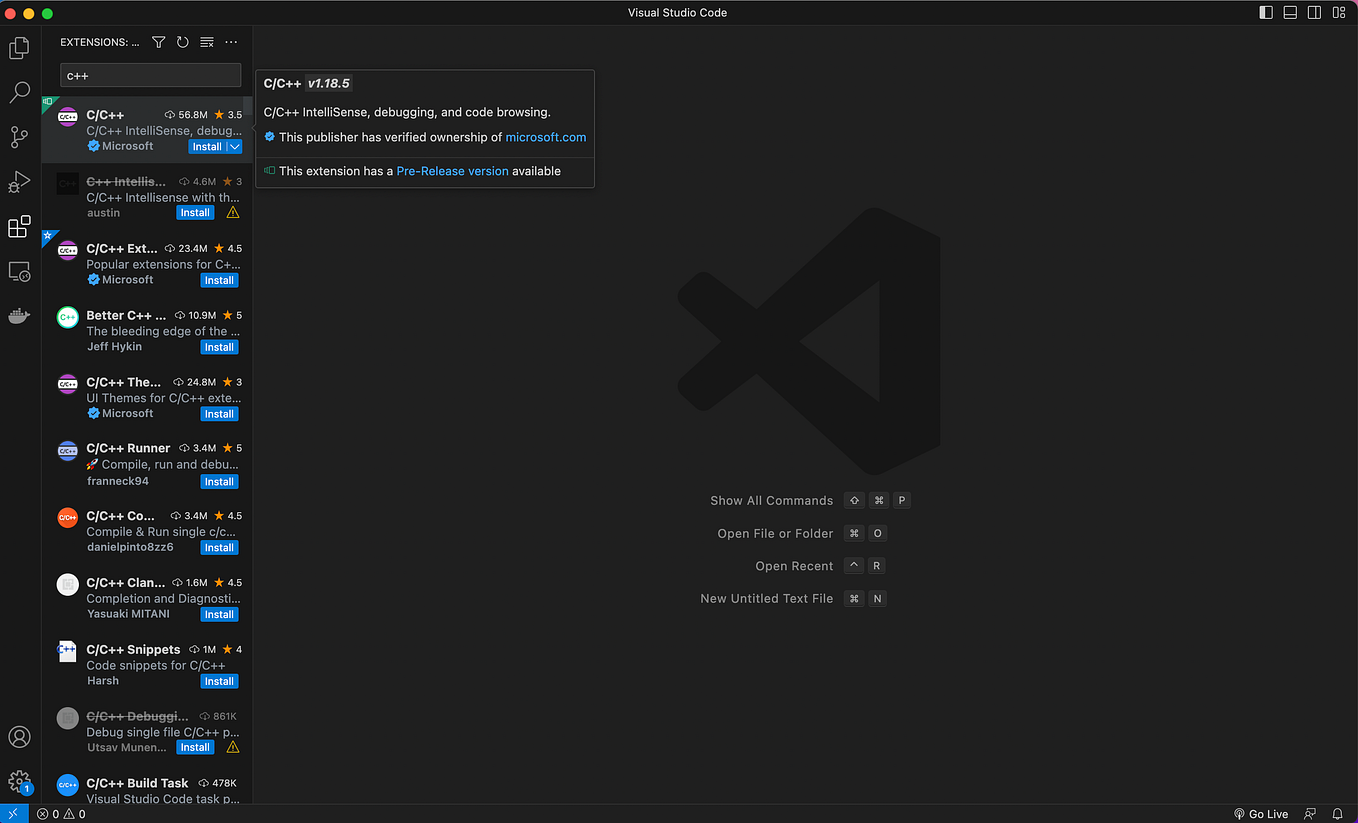This screenshot has height=823, width=1358.
Task: Open the Run and Debug view
Action: 19,182
